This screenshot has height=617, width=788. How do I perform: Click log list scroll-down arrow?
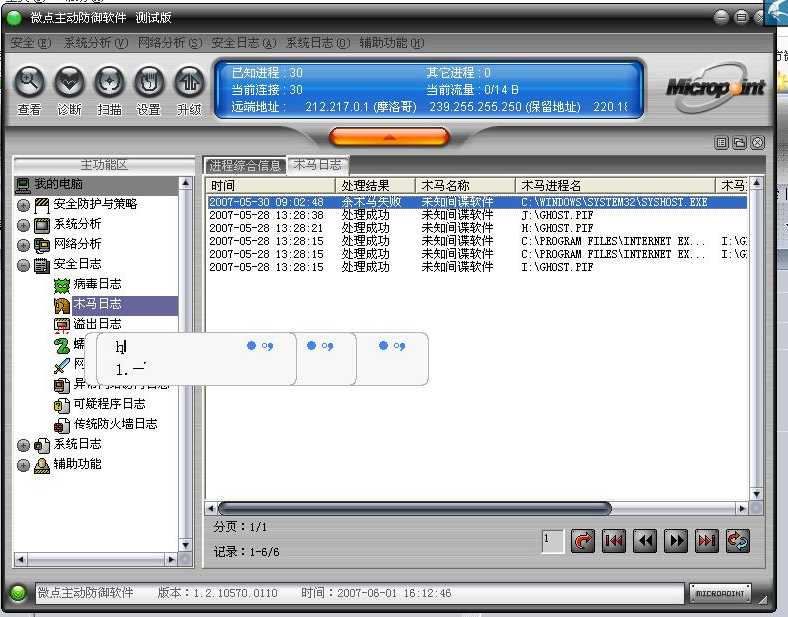(x=757, y=494)
